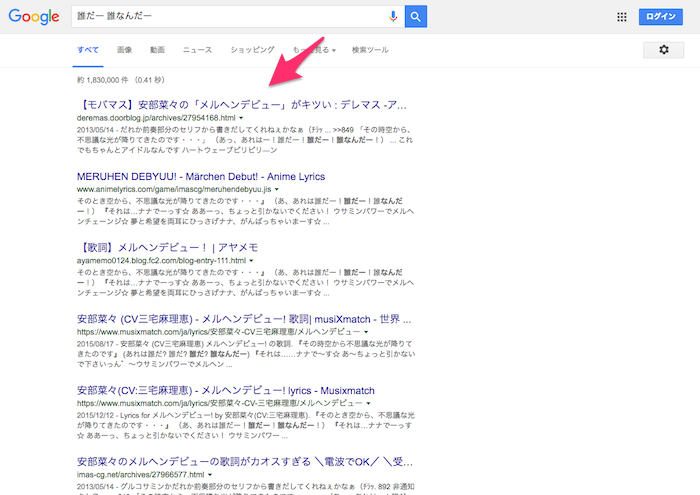Switch to the ショッピング tab
This screenshot has width=700, height=495.
point(252,49)
